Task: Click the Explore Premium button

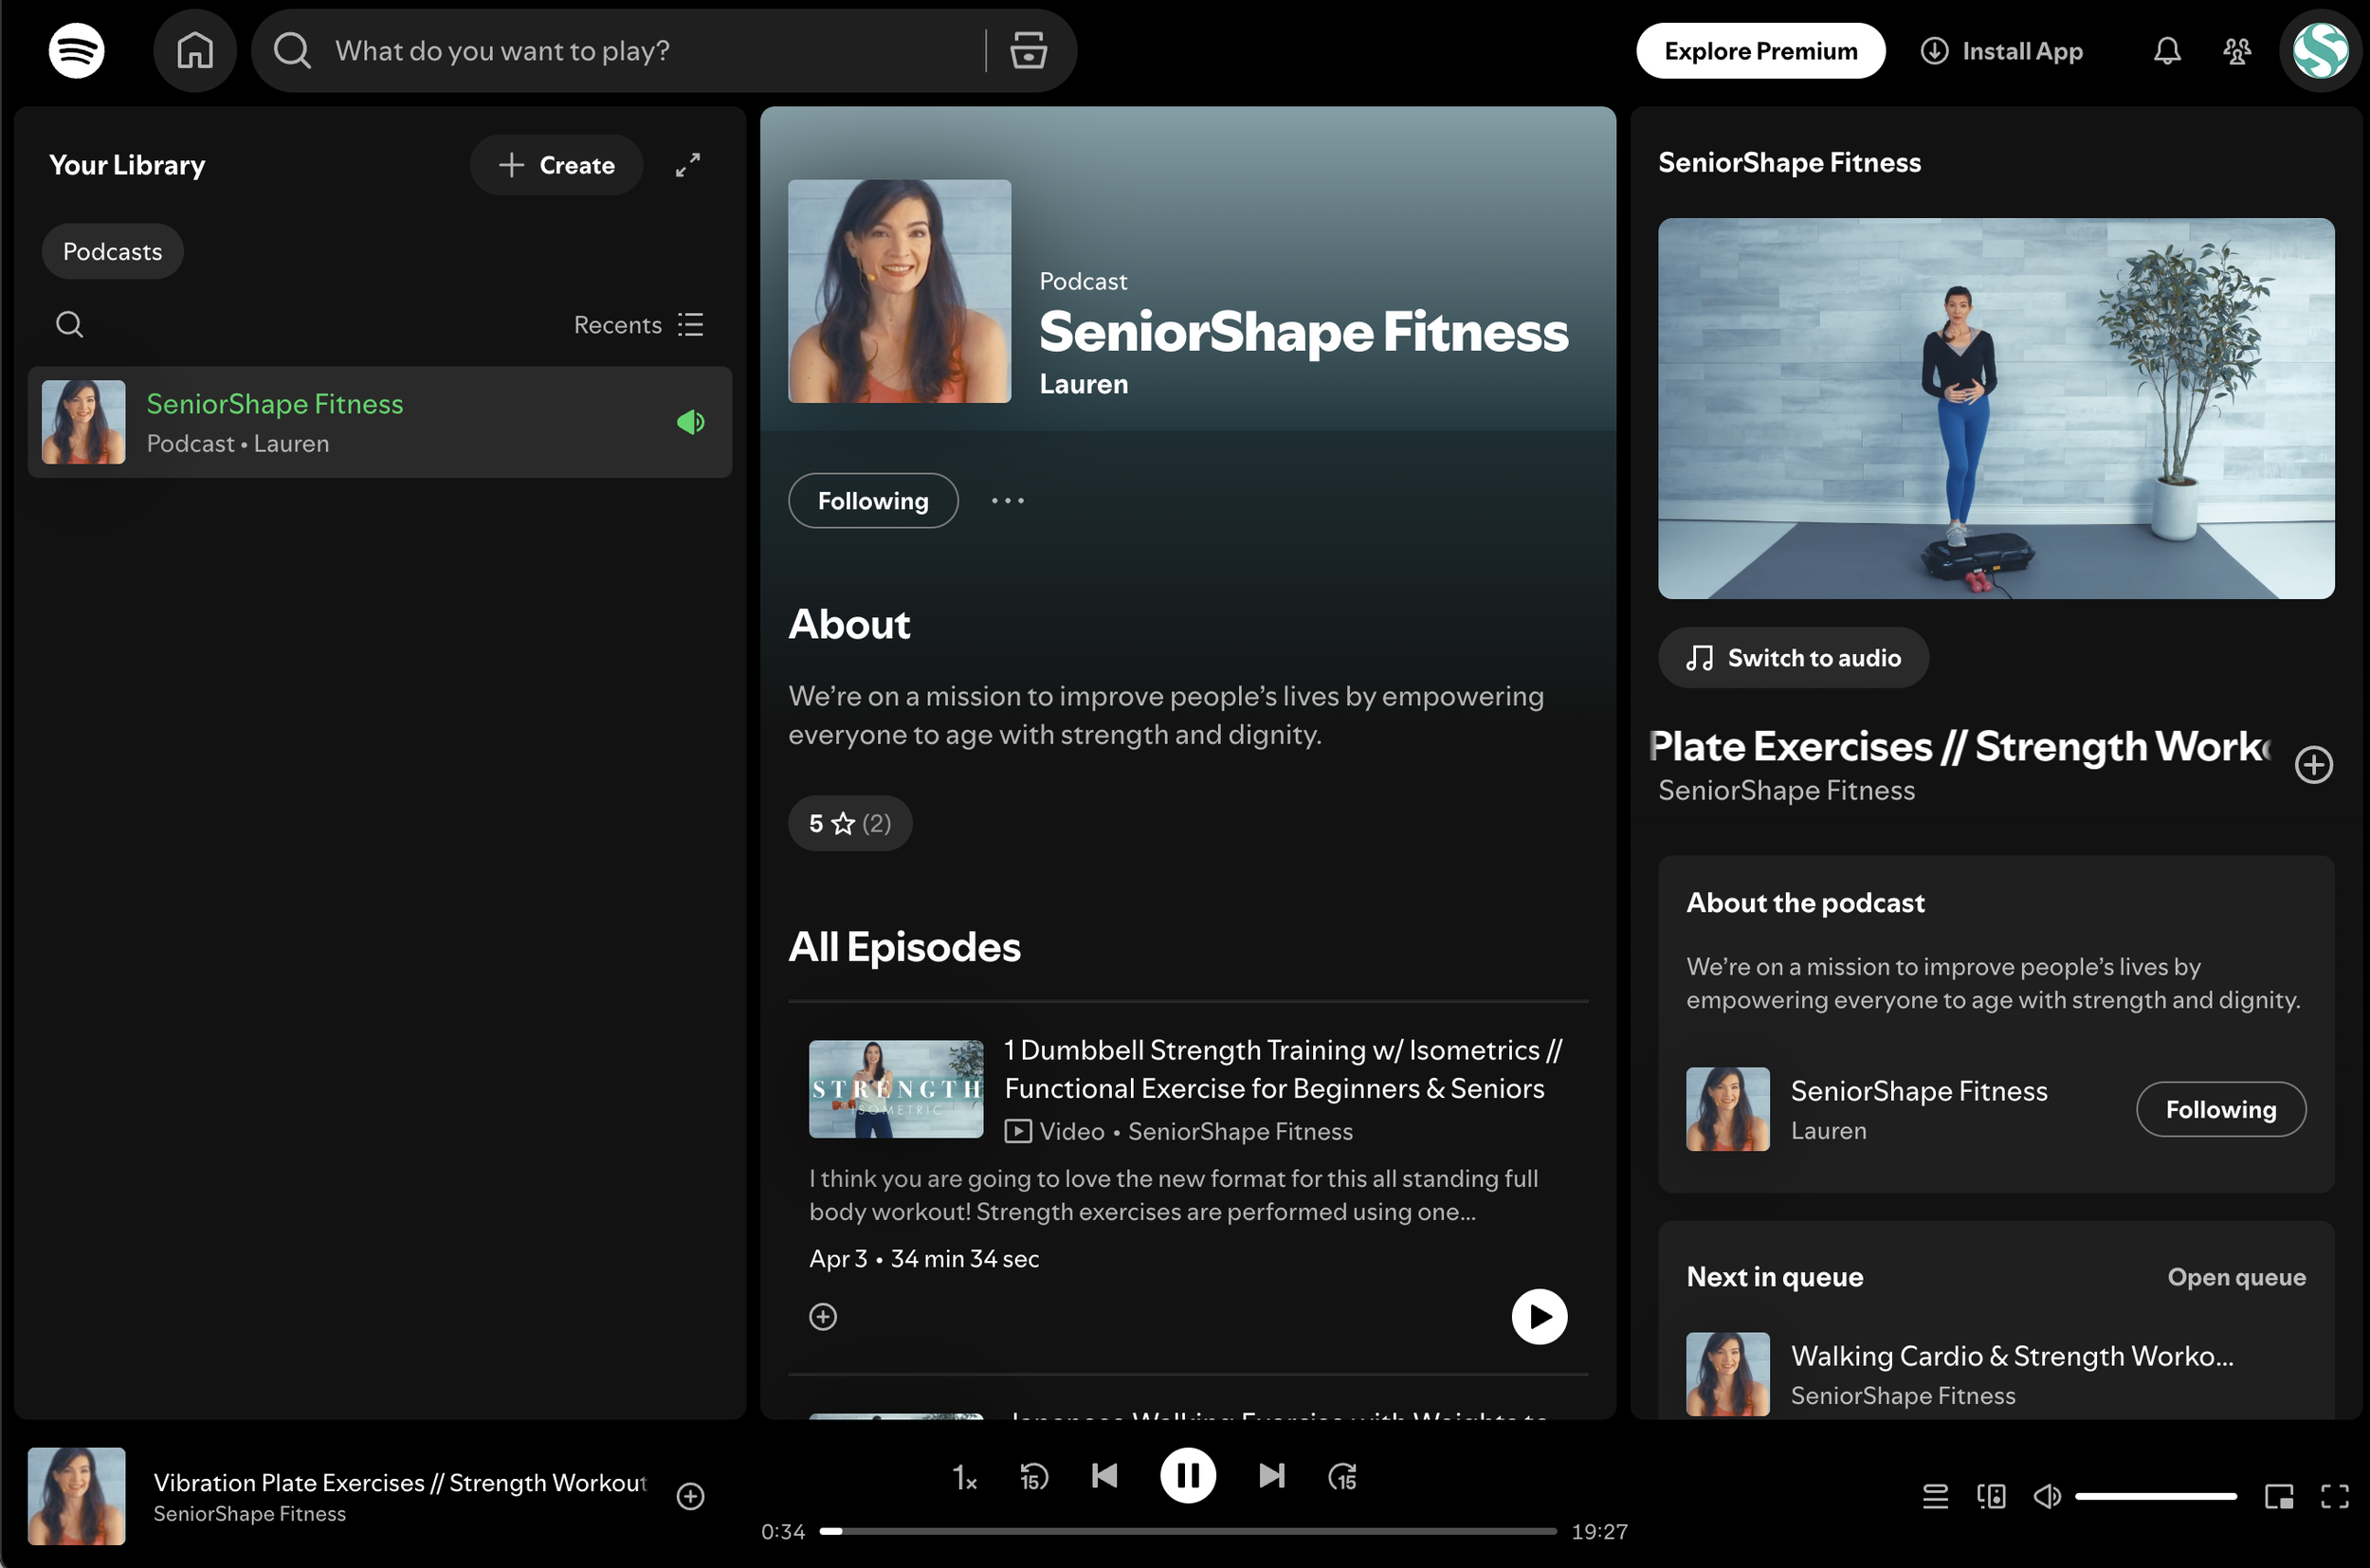Action: (x=1760, y=50)
